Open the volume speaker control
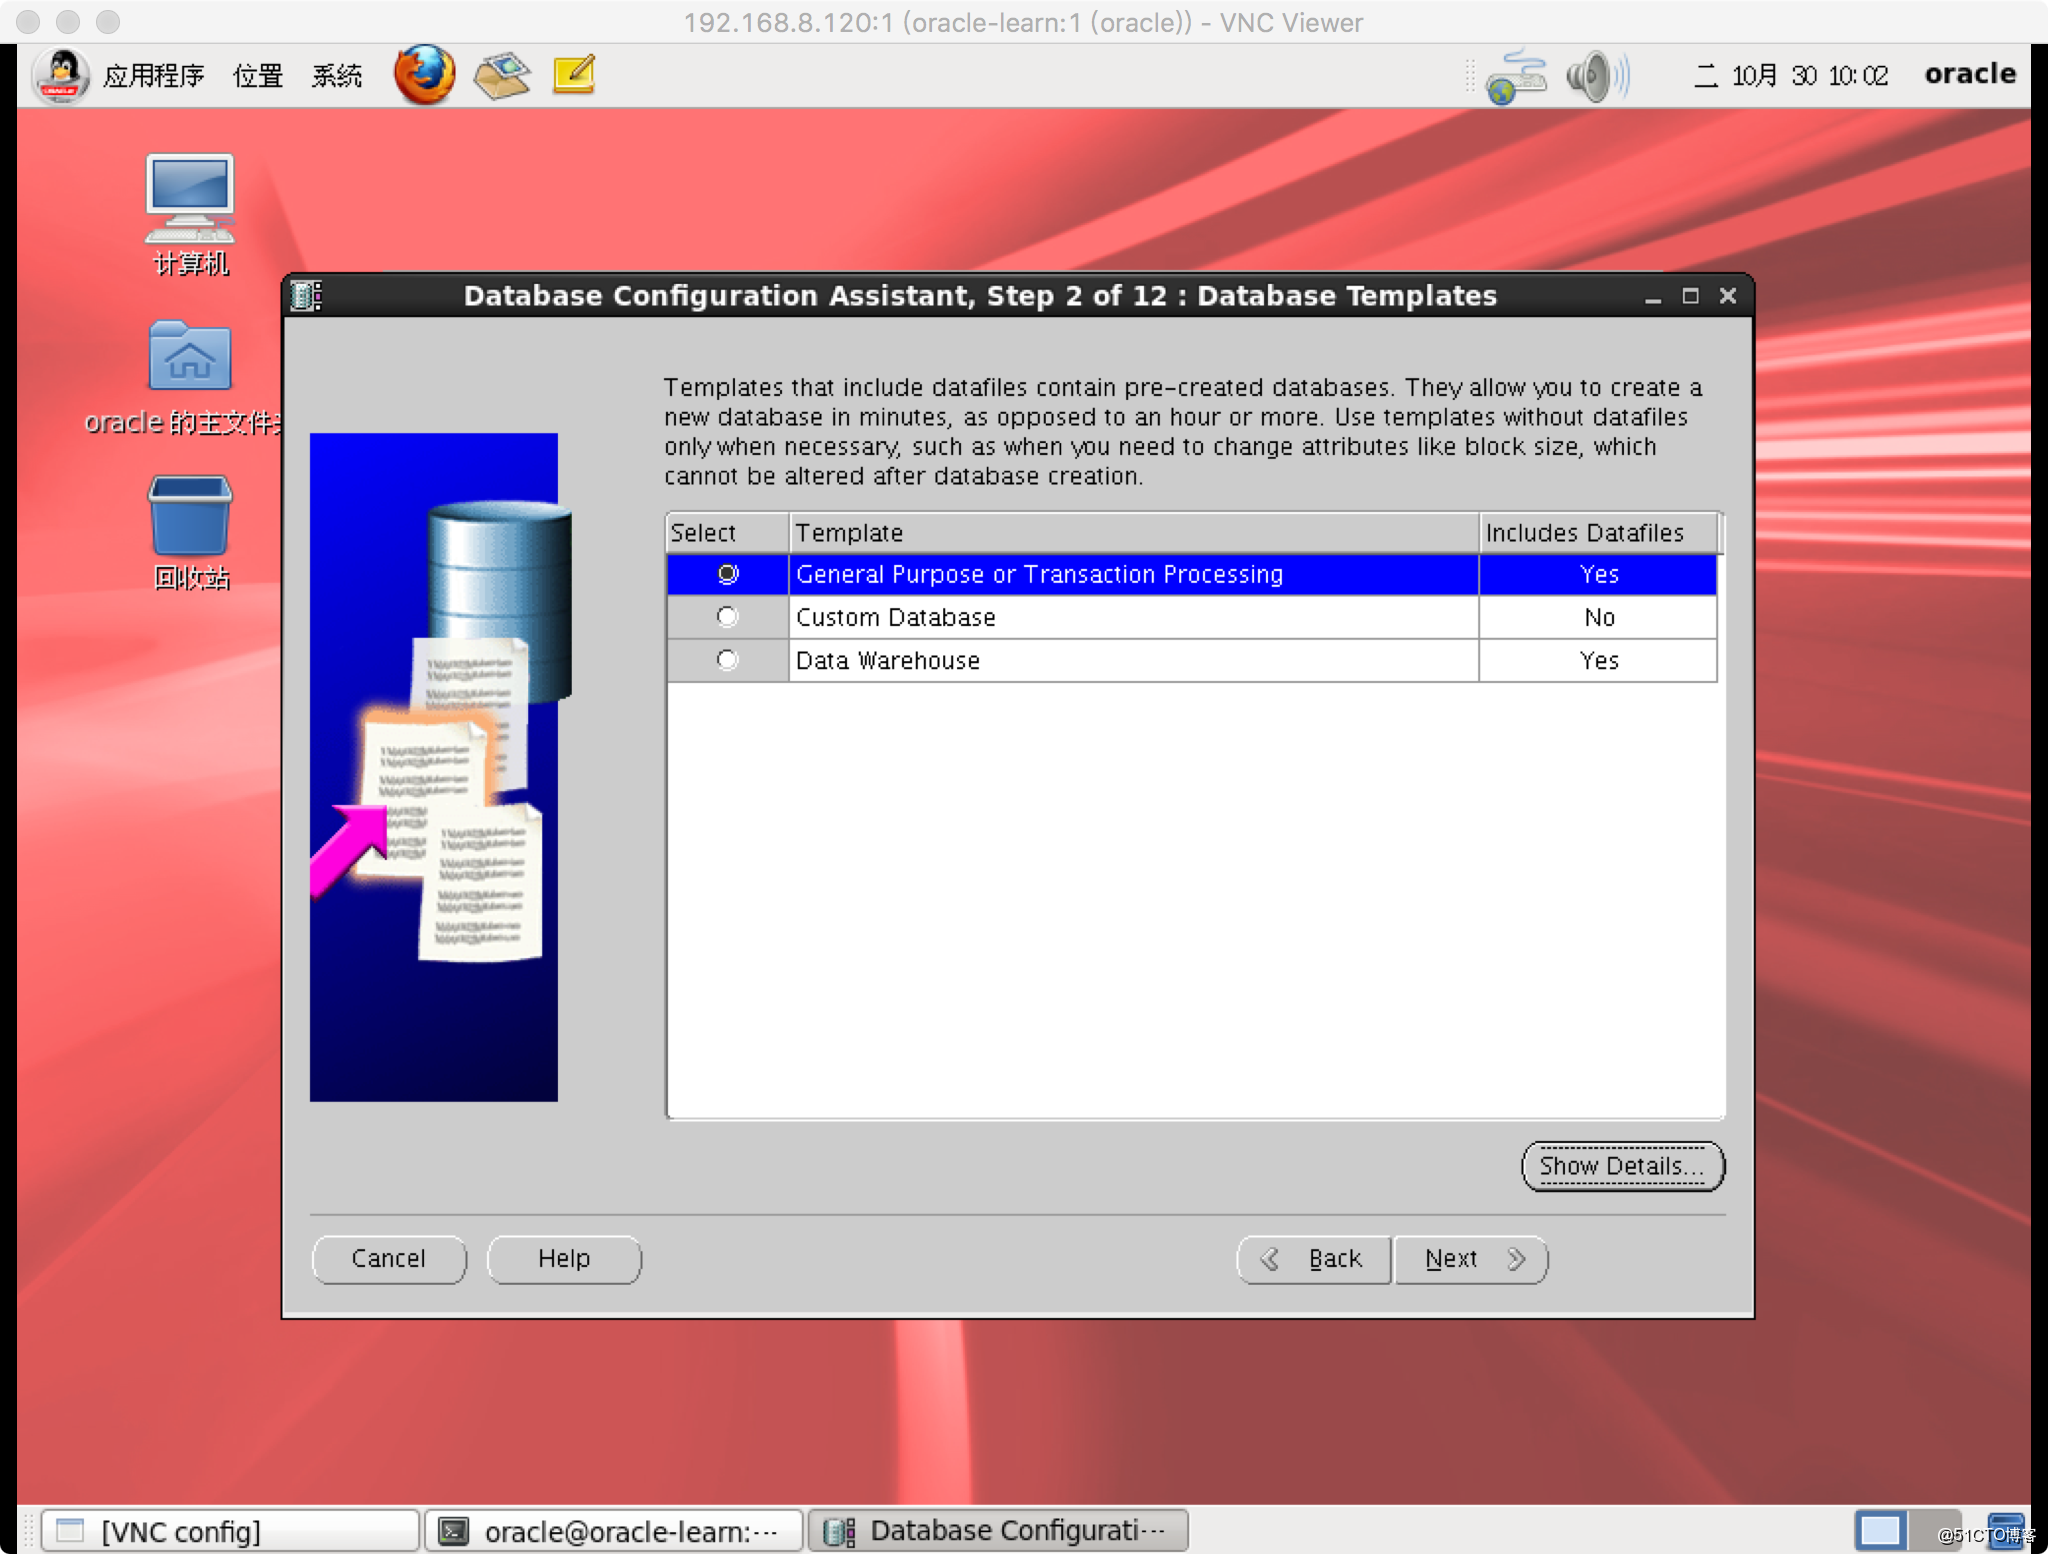Screen dimensions: 2048x1554 pos(1597,76)
